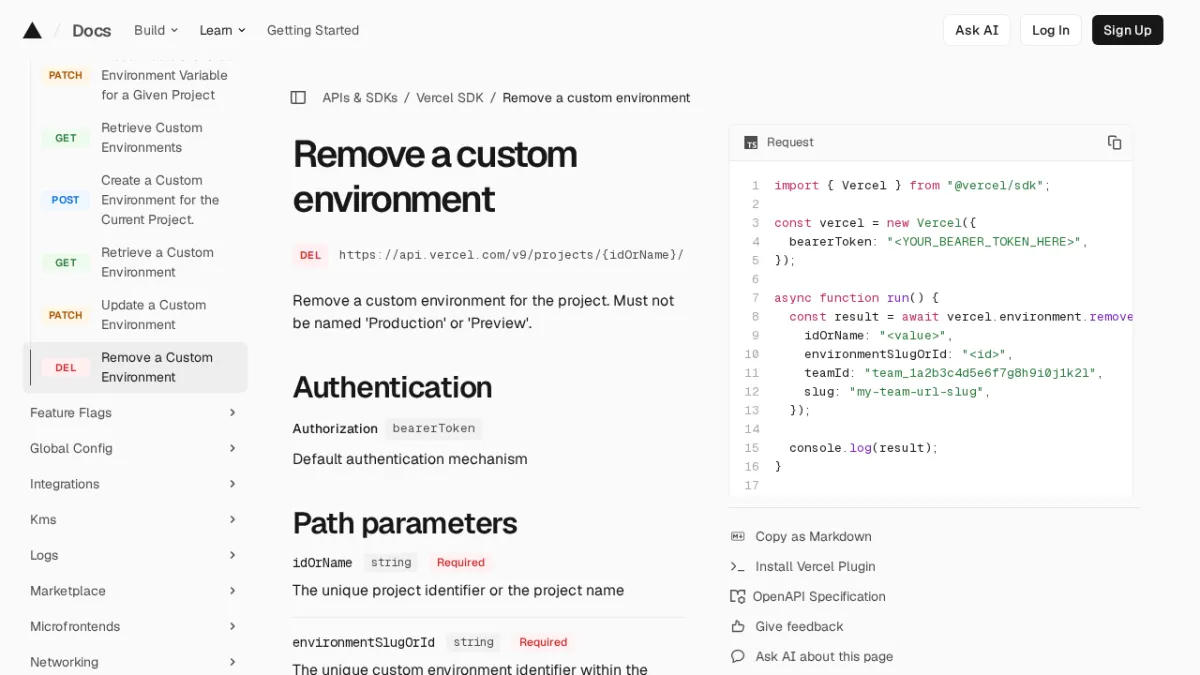The image size is (1200, 675).
Task: Click the DEL badge beside API URL
Action: (310, 255)
